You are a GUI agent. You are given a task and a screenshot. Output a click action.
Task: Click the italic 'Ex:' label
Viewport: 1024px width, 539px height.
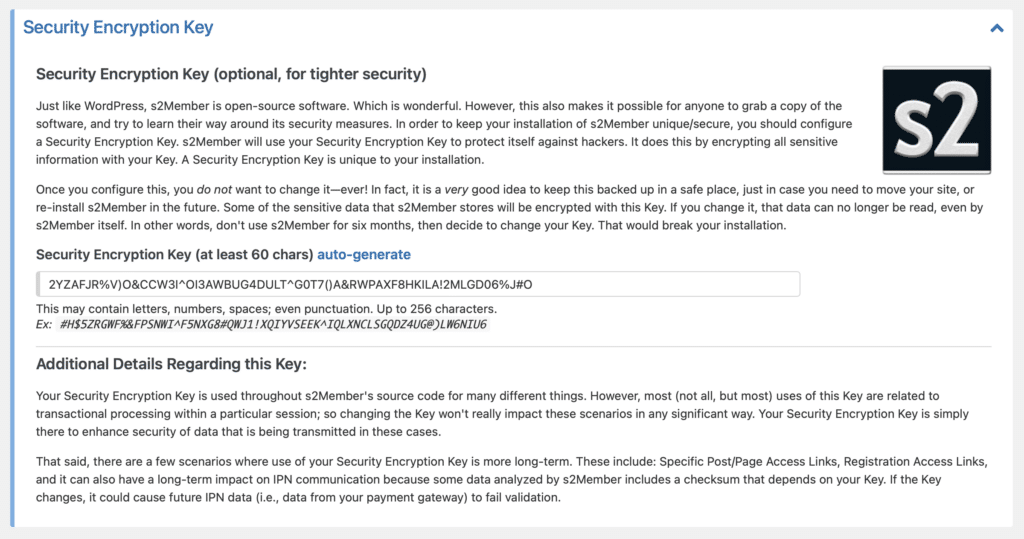click(44, 325)
